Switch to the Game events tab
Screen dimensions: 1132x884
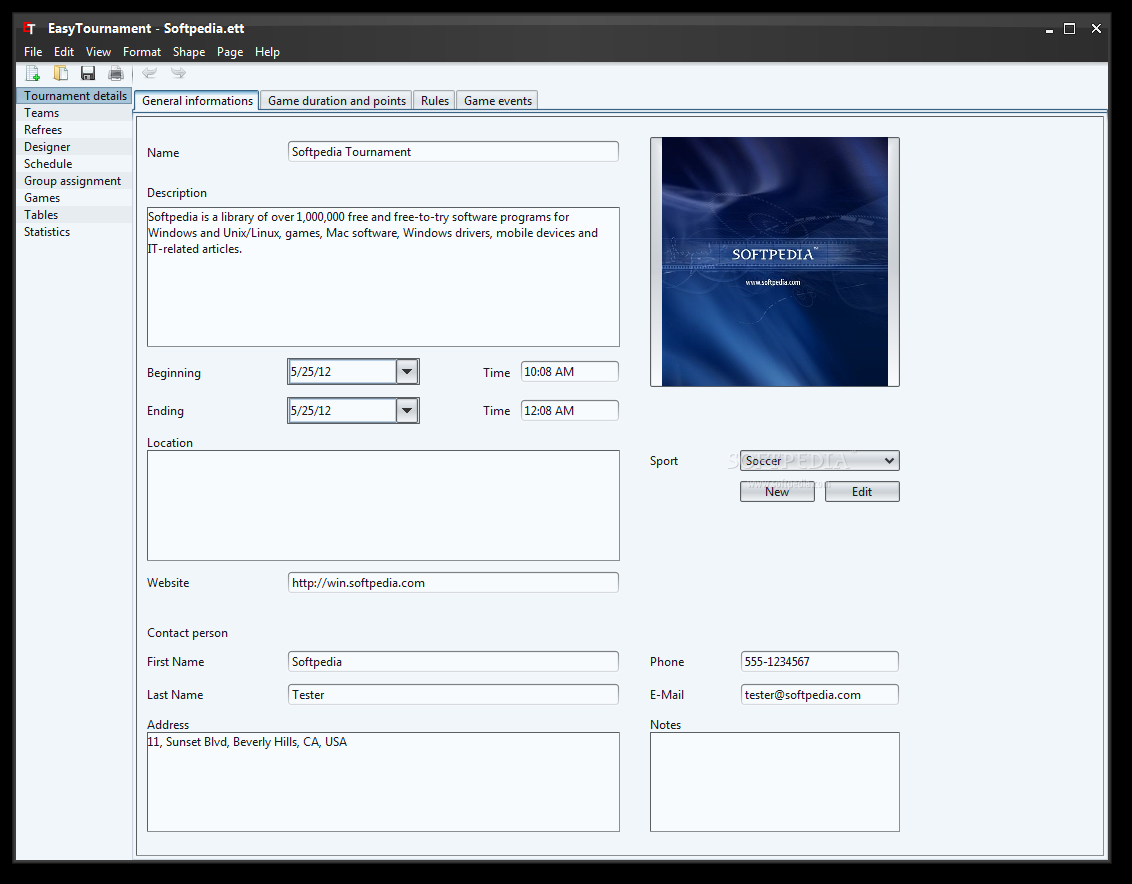click(497, 100)
